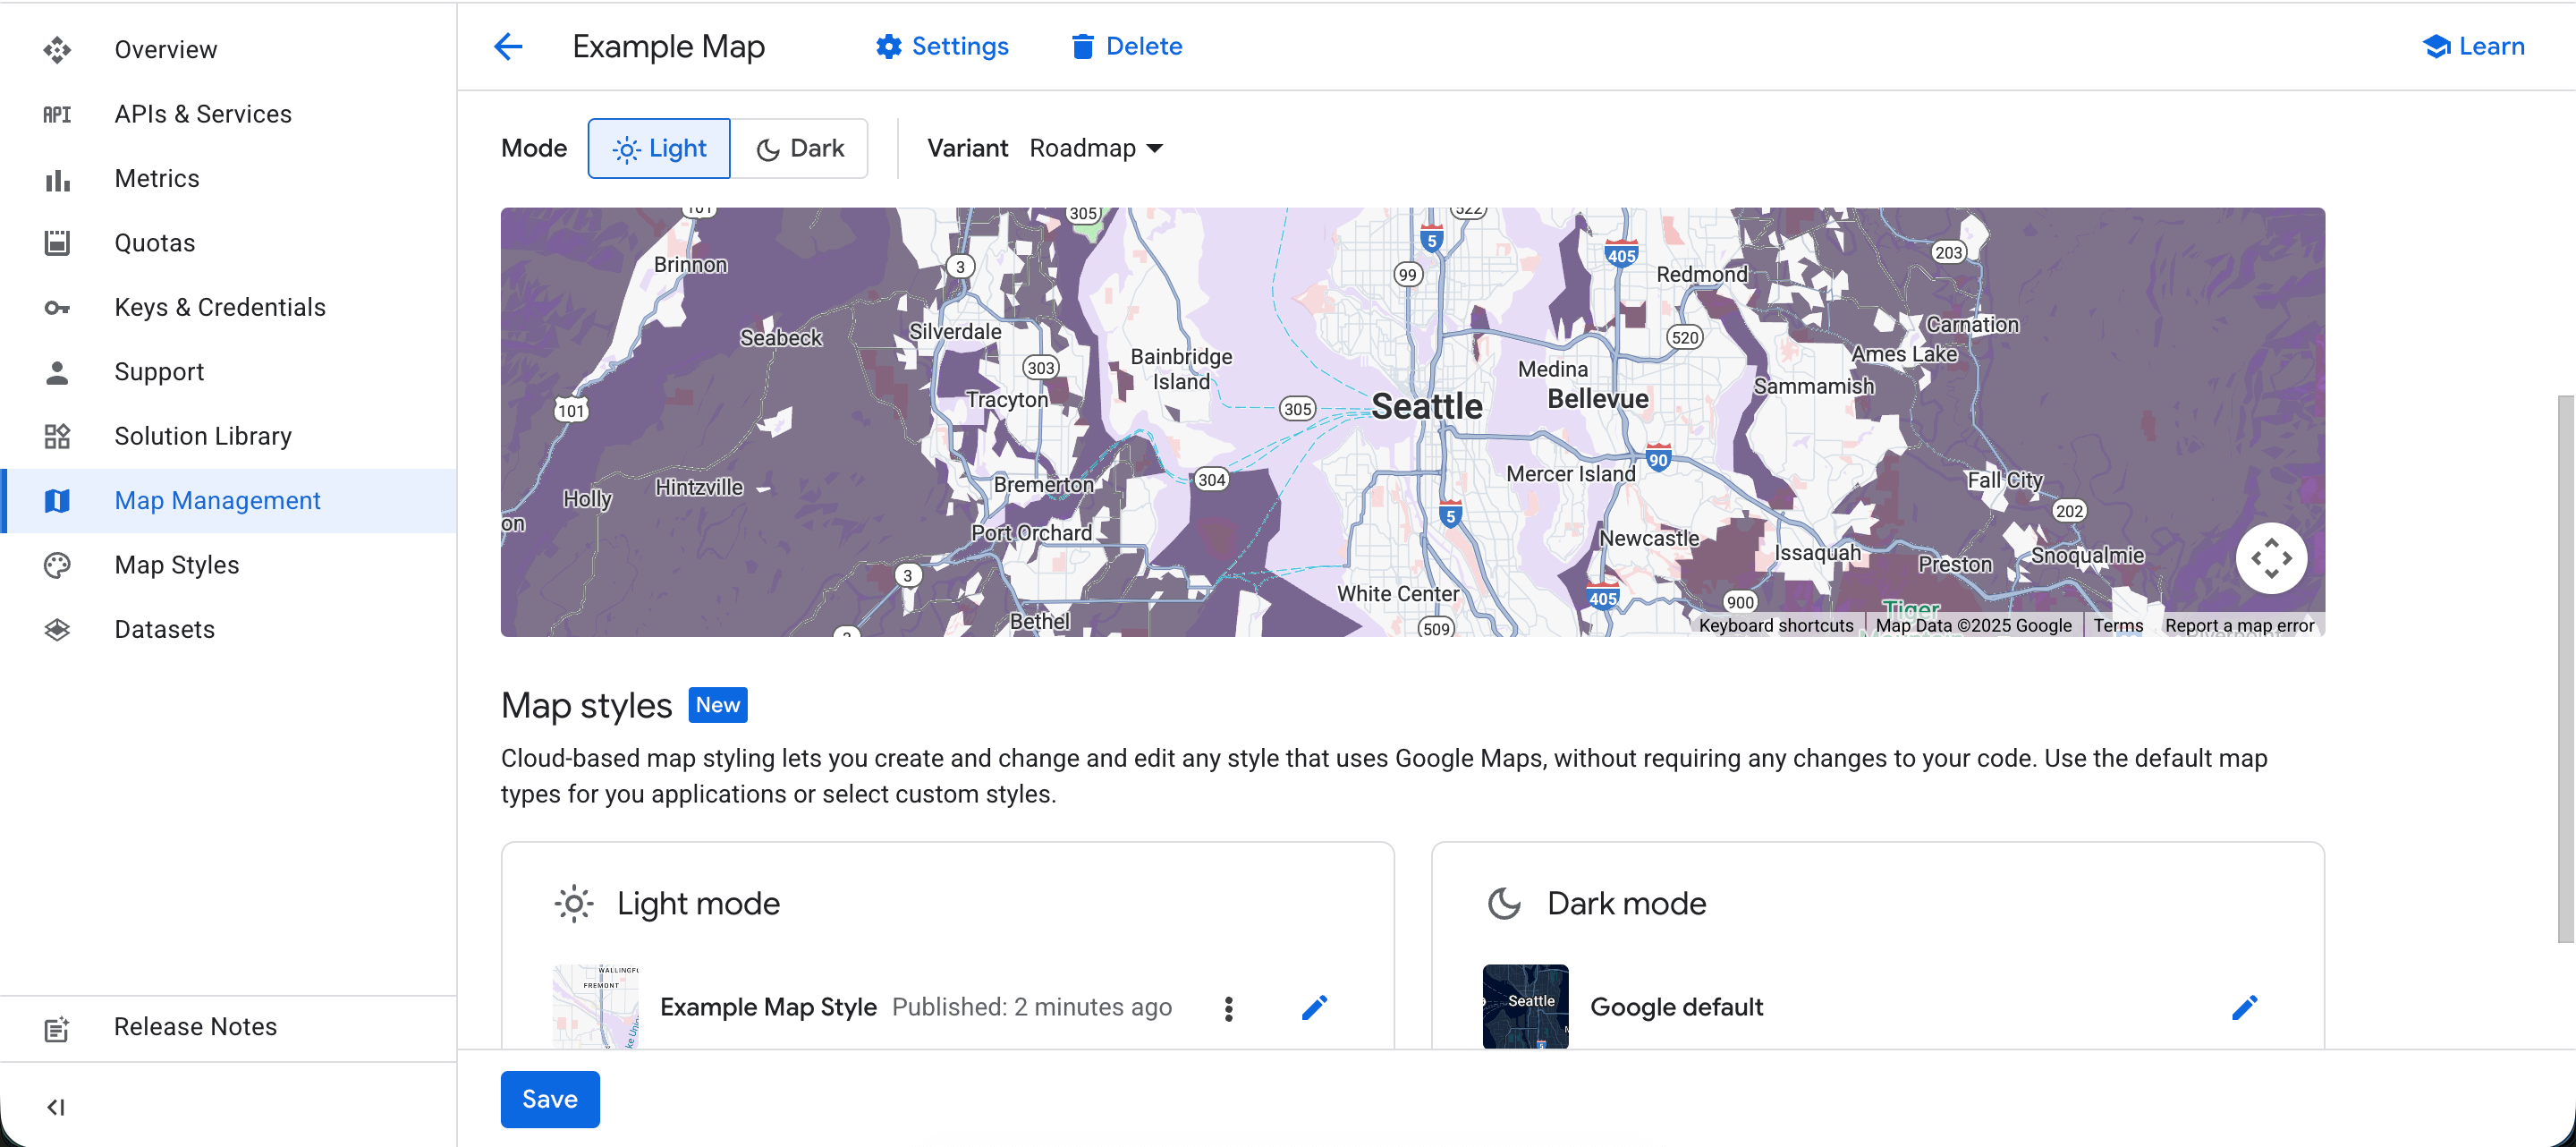Open Release Notes

195,1027
